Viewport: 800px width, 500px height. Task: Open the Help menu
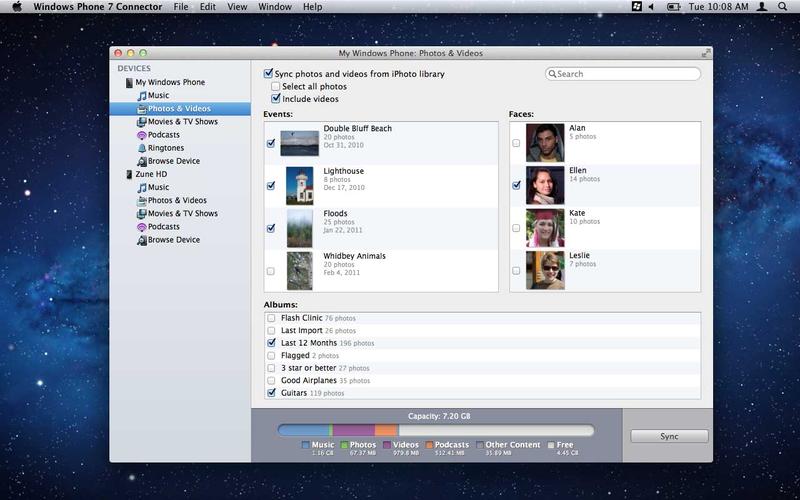(x=313, y=7)
